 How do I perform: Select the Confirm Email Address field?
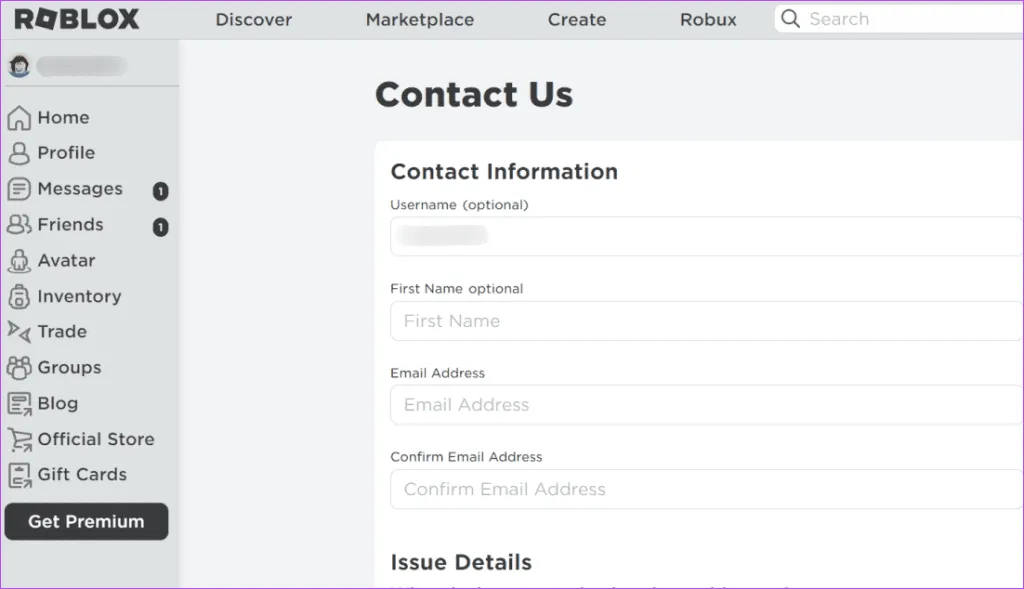[706, 489]
